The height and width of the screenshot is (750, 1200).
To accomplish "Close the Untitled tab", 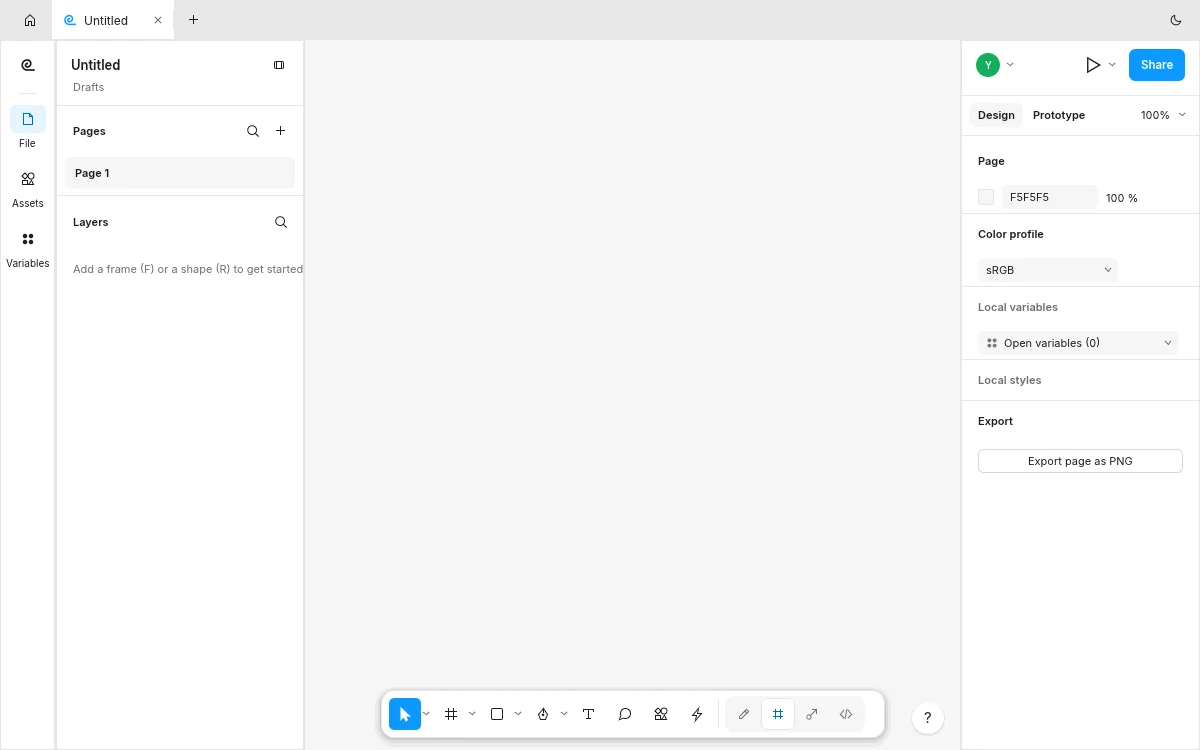I will coord(158,20).
